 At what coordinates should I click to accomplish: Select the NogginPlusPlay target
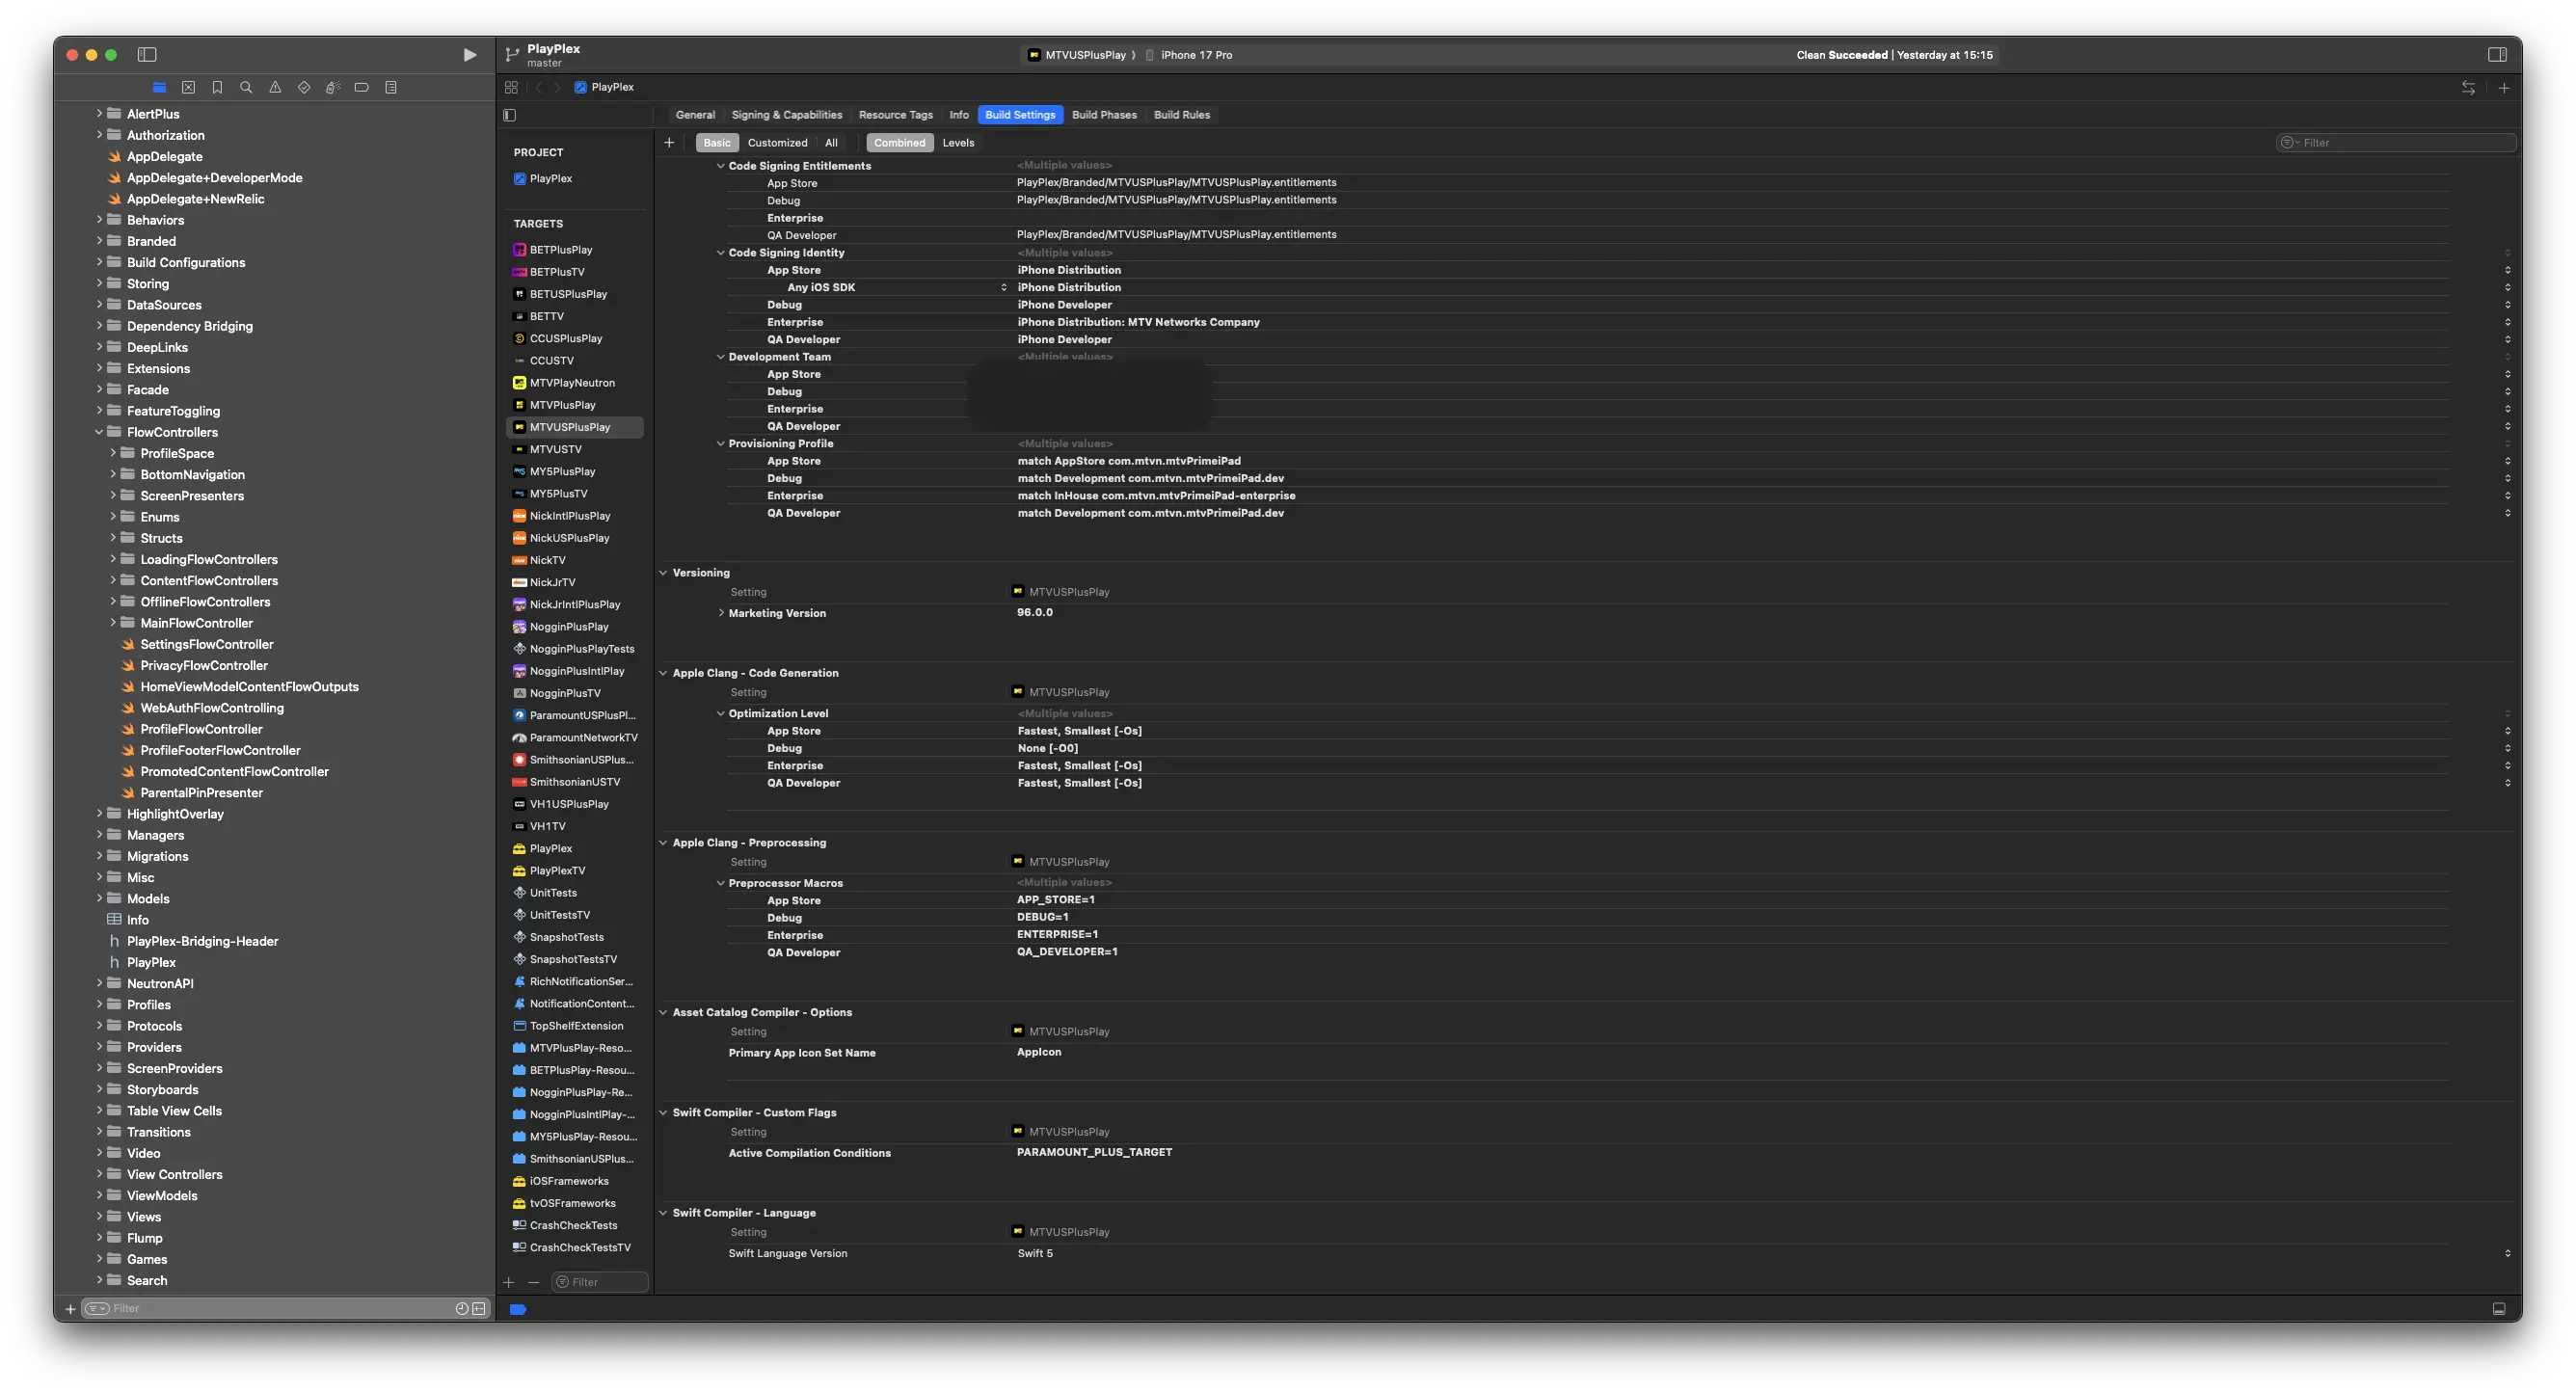[570, 626]
